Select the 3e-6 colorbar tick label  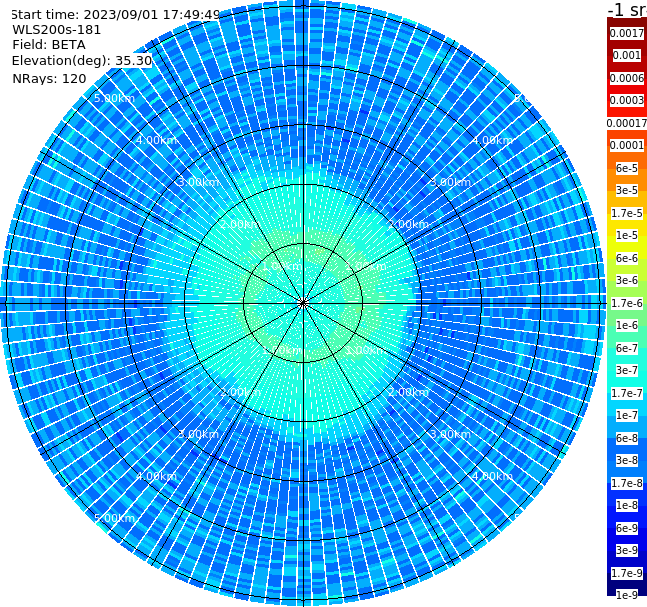(627, 280)
